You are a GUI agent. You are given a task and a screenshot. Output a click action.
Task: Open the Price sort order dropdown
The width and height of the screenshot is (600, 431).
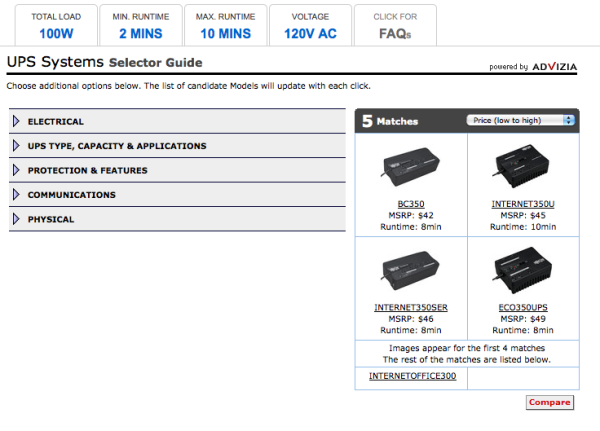click(521, 120)
